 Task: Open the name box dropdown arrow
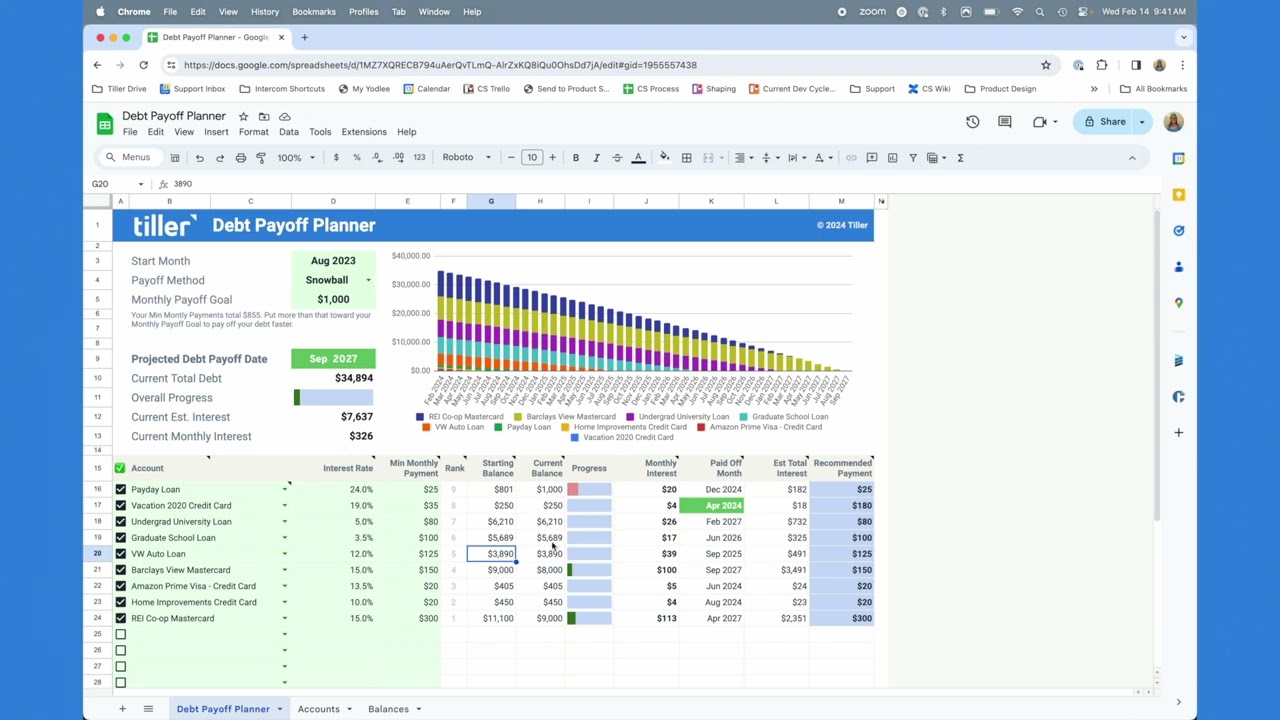click(x=140, y=184)
